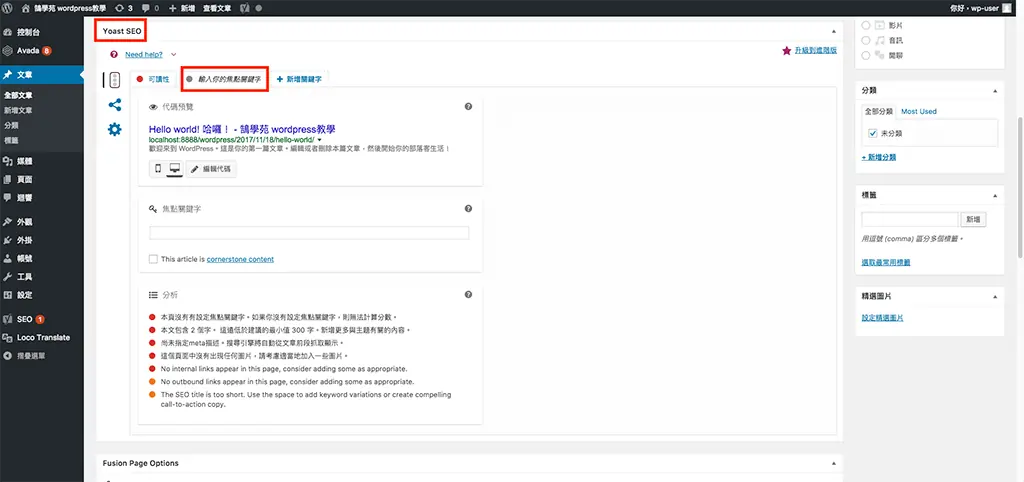Open the 文章 posts sidebar menu
Screen dimensions: 1024x482
[42, 74]
